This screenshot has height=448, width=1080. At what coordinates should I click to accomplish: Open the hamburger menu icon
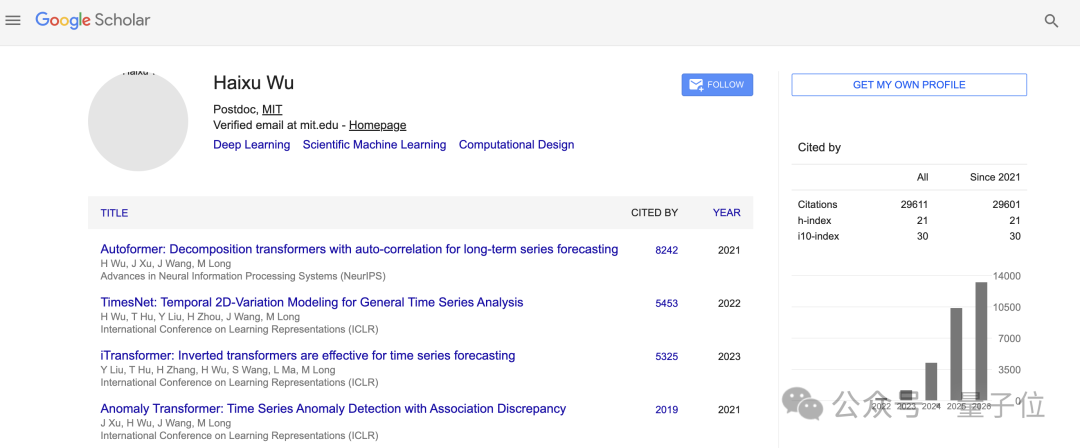pyautogui.click(x=12, y=20)
